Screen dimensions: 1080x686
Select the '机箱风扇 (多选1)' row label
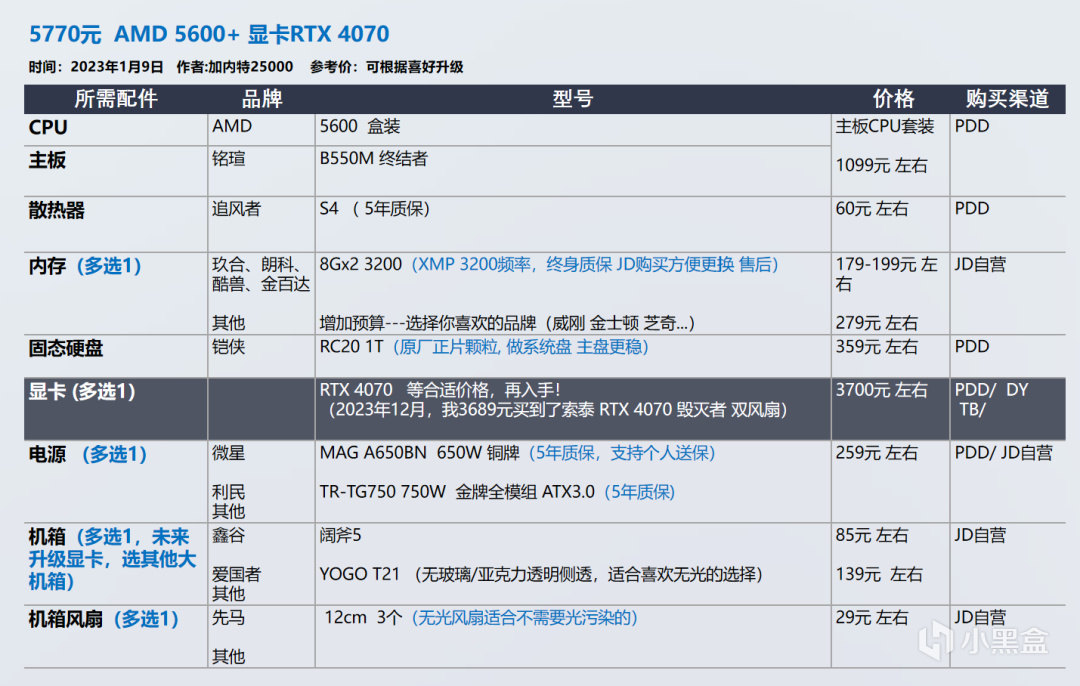click(103, 619)
